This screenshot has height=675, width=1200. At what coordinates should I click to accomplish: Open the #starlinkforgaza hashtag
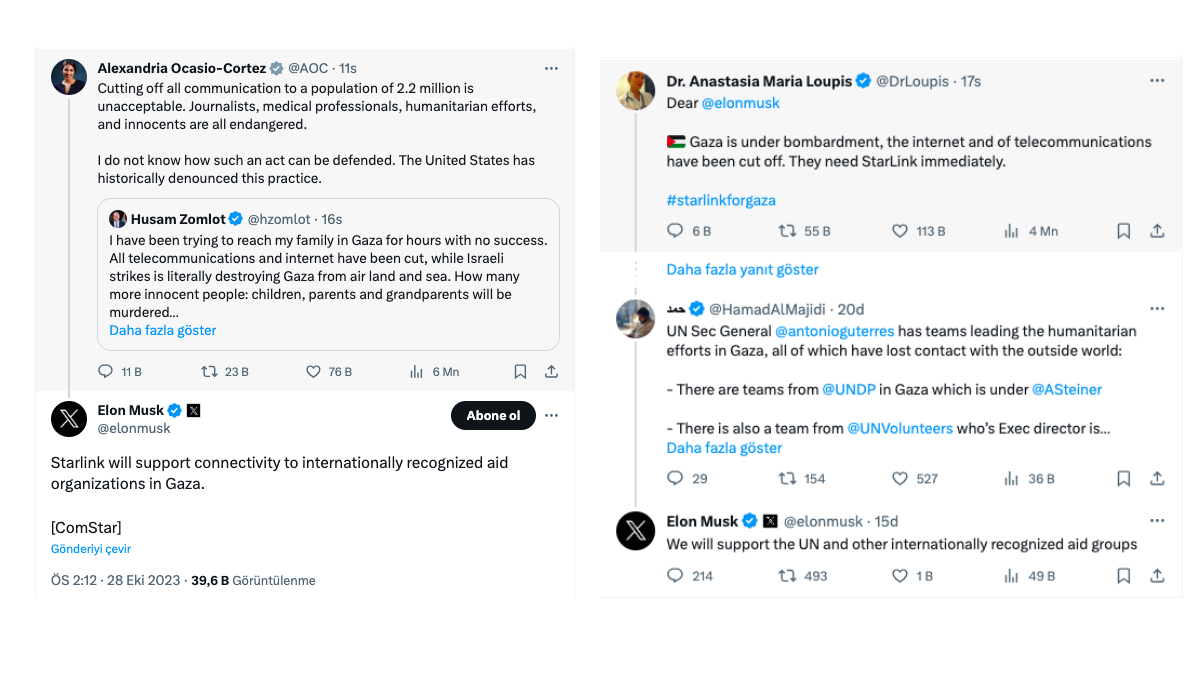[x=721, y=200]
